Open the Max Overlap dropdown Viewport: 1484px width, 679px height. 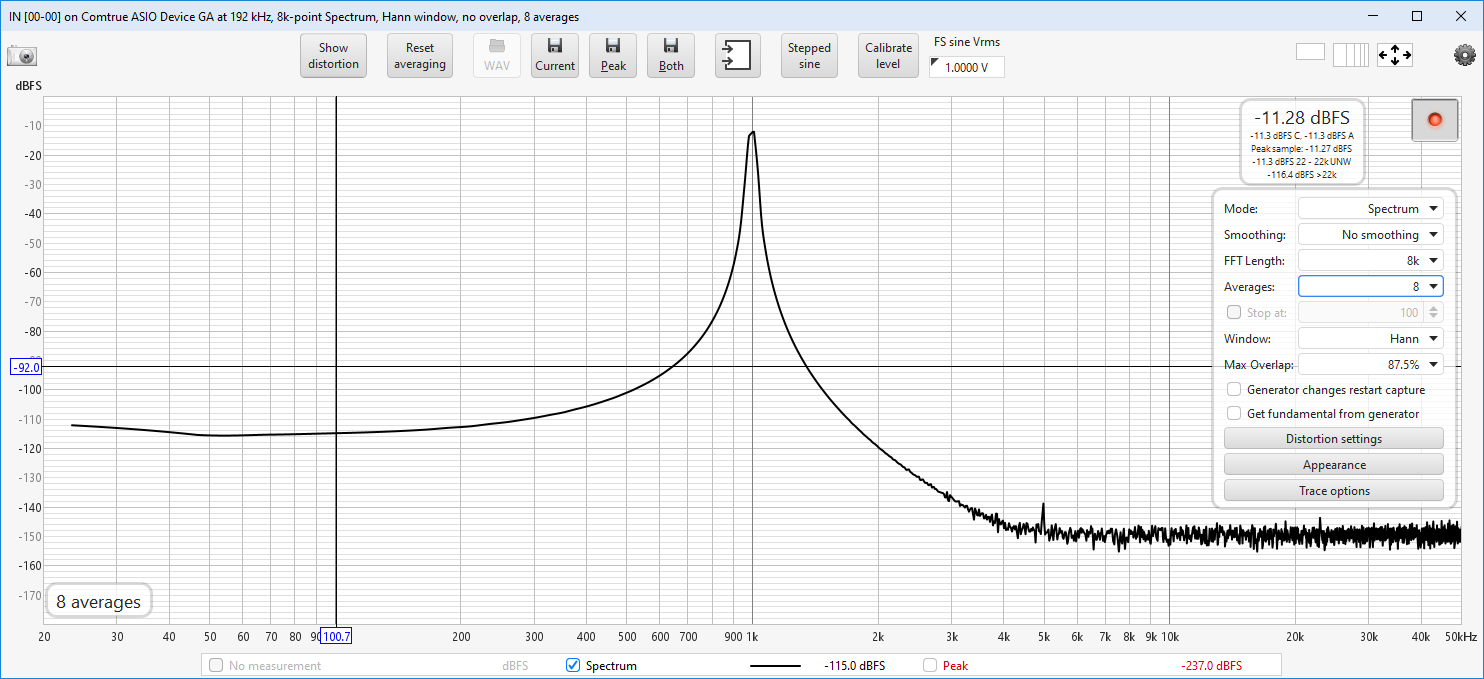click(x=1370, y=365)
